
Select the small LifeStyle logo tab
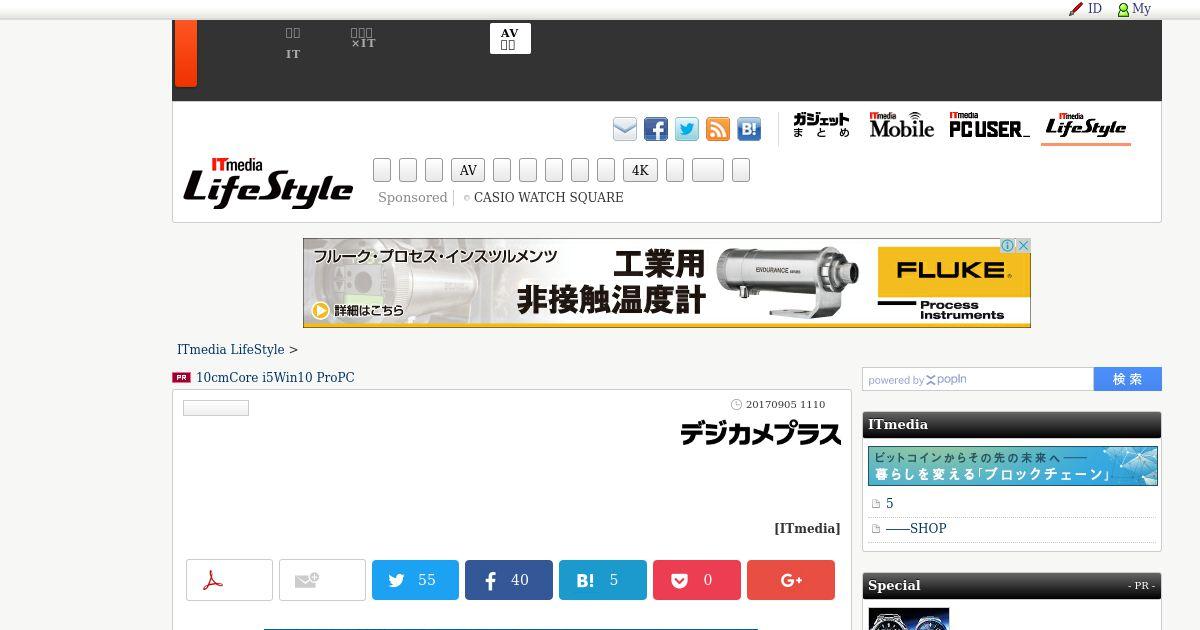pos(1086,126)
